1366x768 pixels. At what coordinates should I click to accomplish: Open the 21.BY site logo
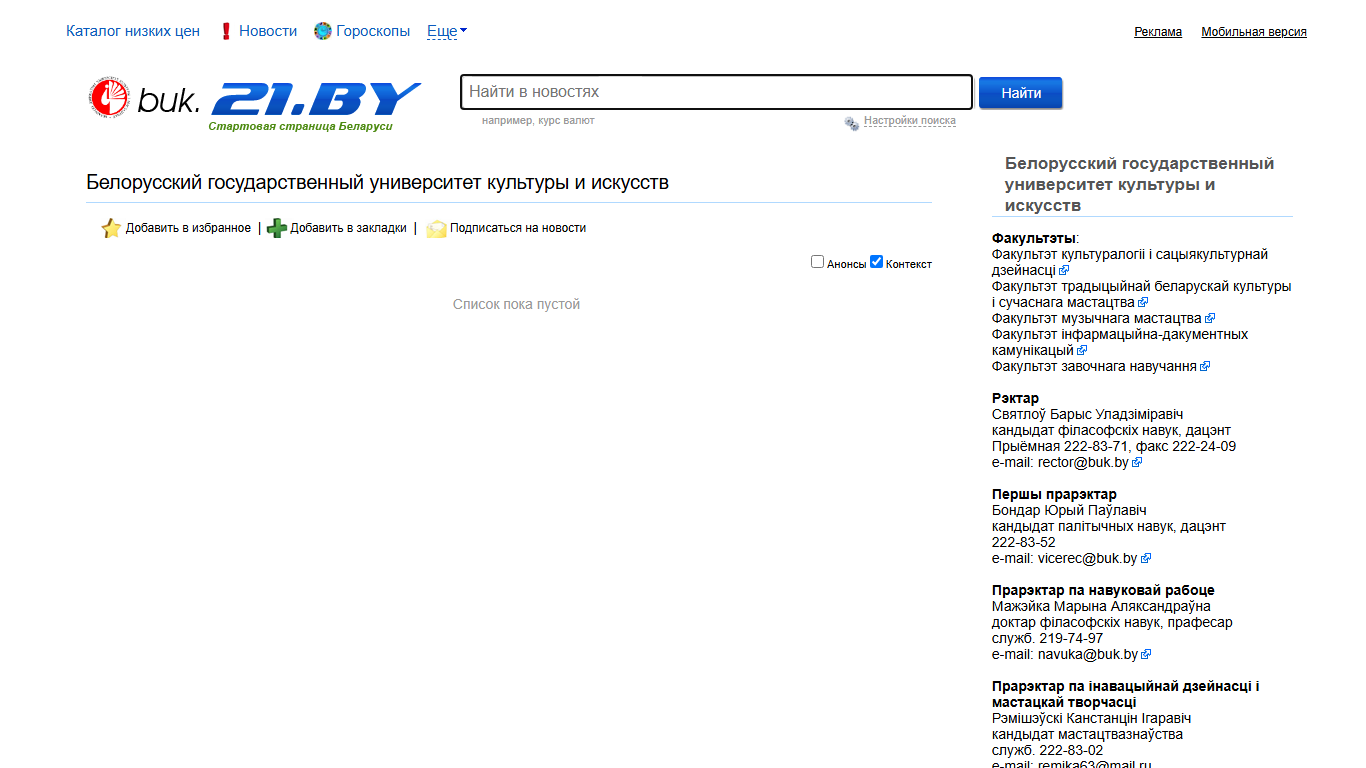317,100
